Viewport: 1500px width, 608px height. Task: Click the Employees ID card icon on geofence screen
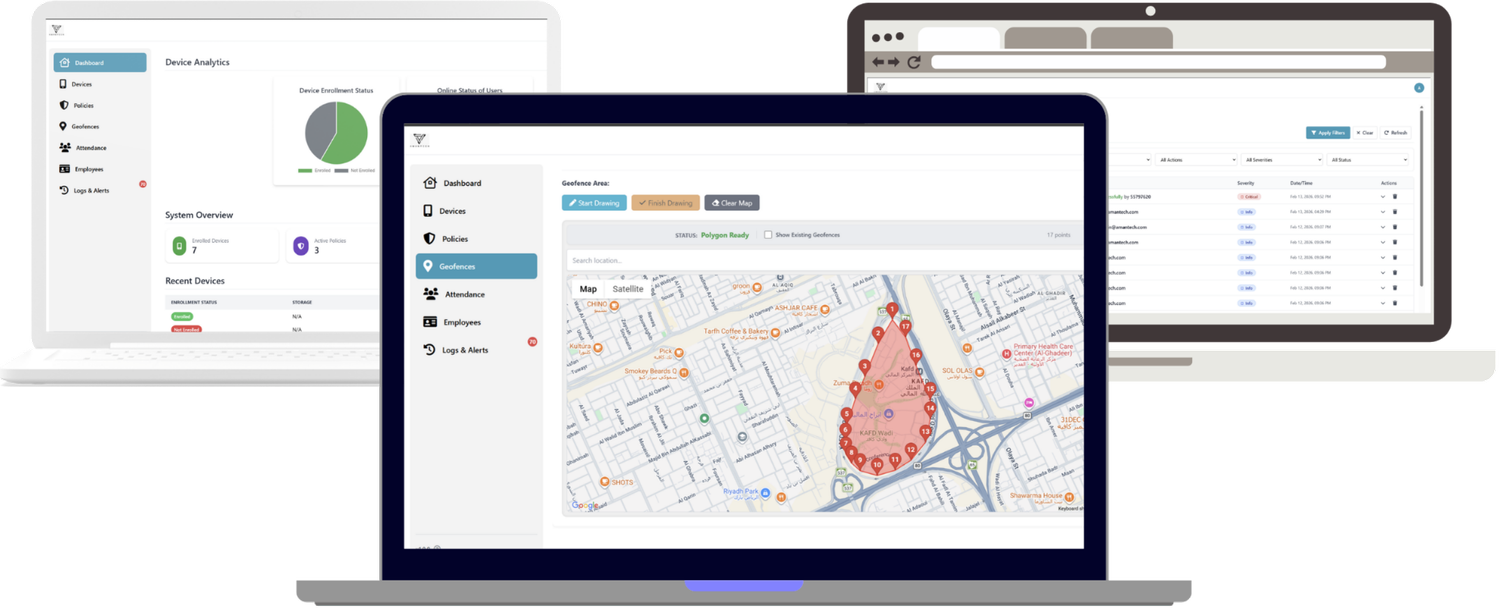(430, 322)
